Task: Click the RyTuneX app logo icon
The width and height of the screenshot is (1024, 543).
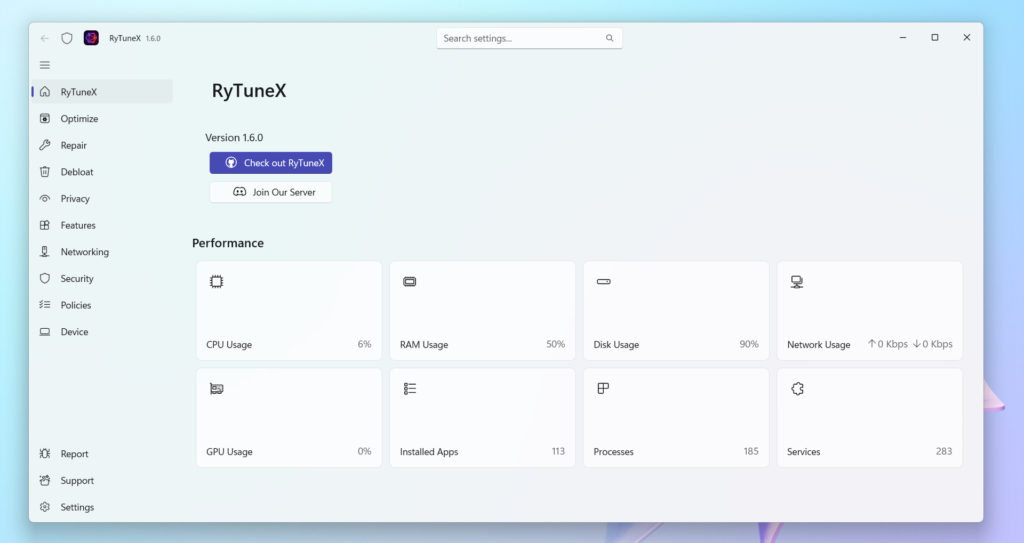Action: (91, 38)
